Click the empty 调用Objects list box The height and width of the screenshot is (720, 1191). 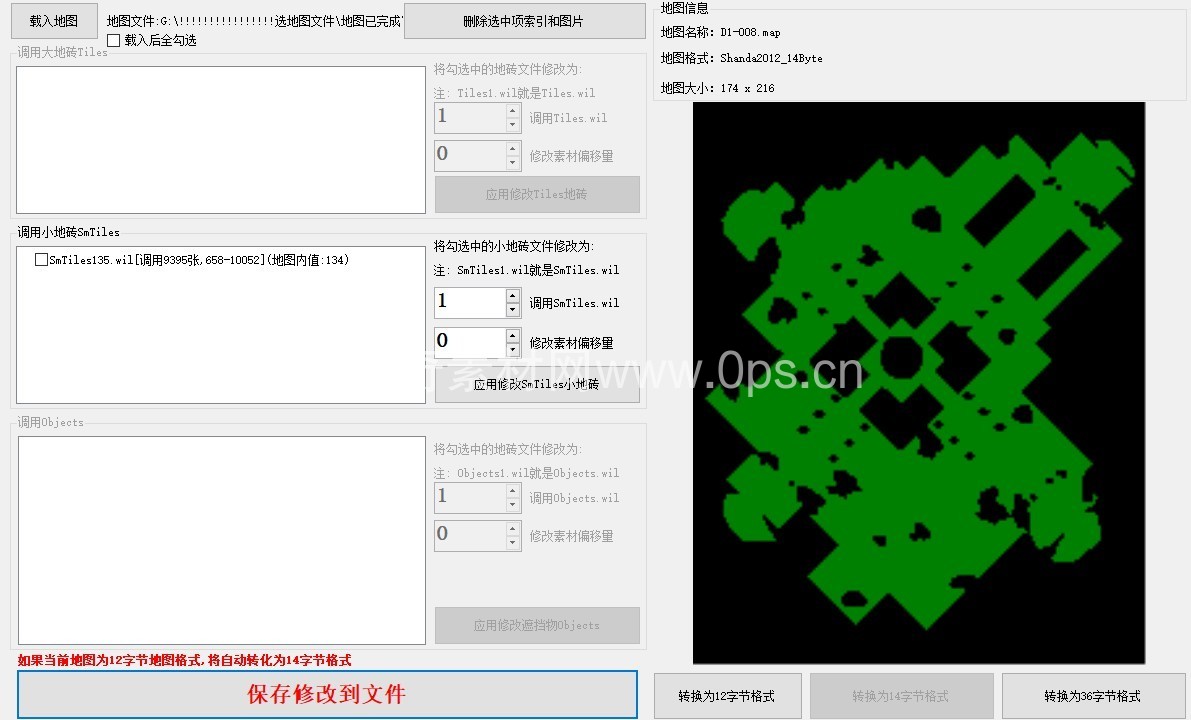[x=221, y=540]
